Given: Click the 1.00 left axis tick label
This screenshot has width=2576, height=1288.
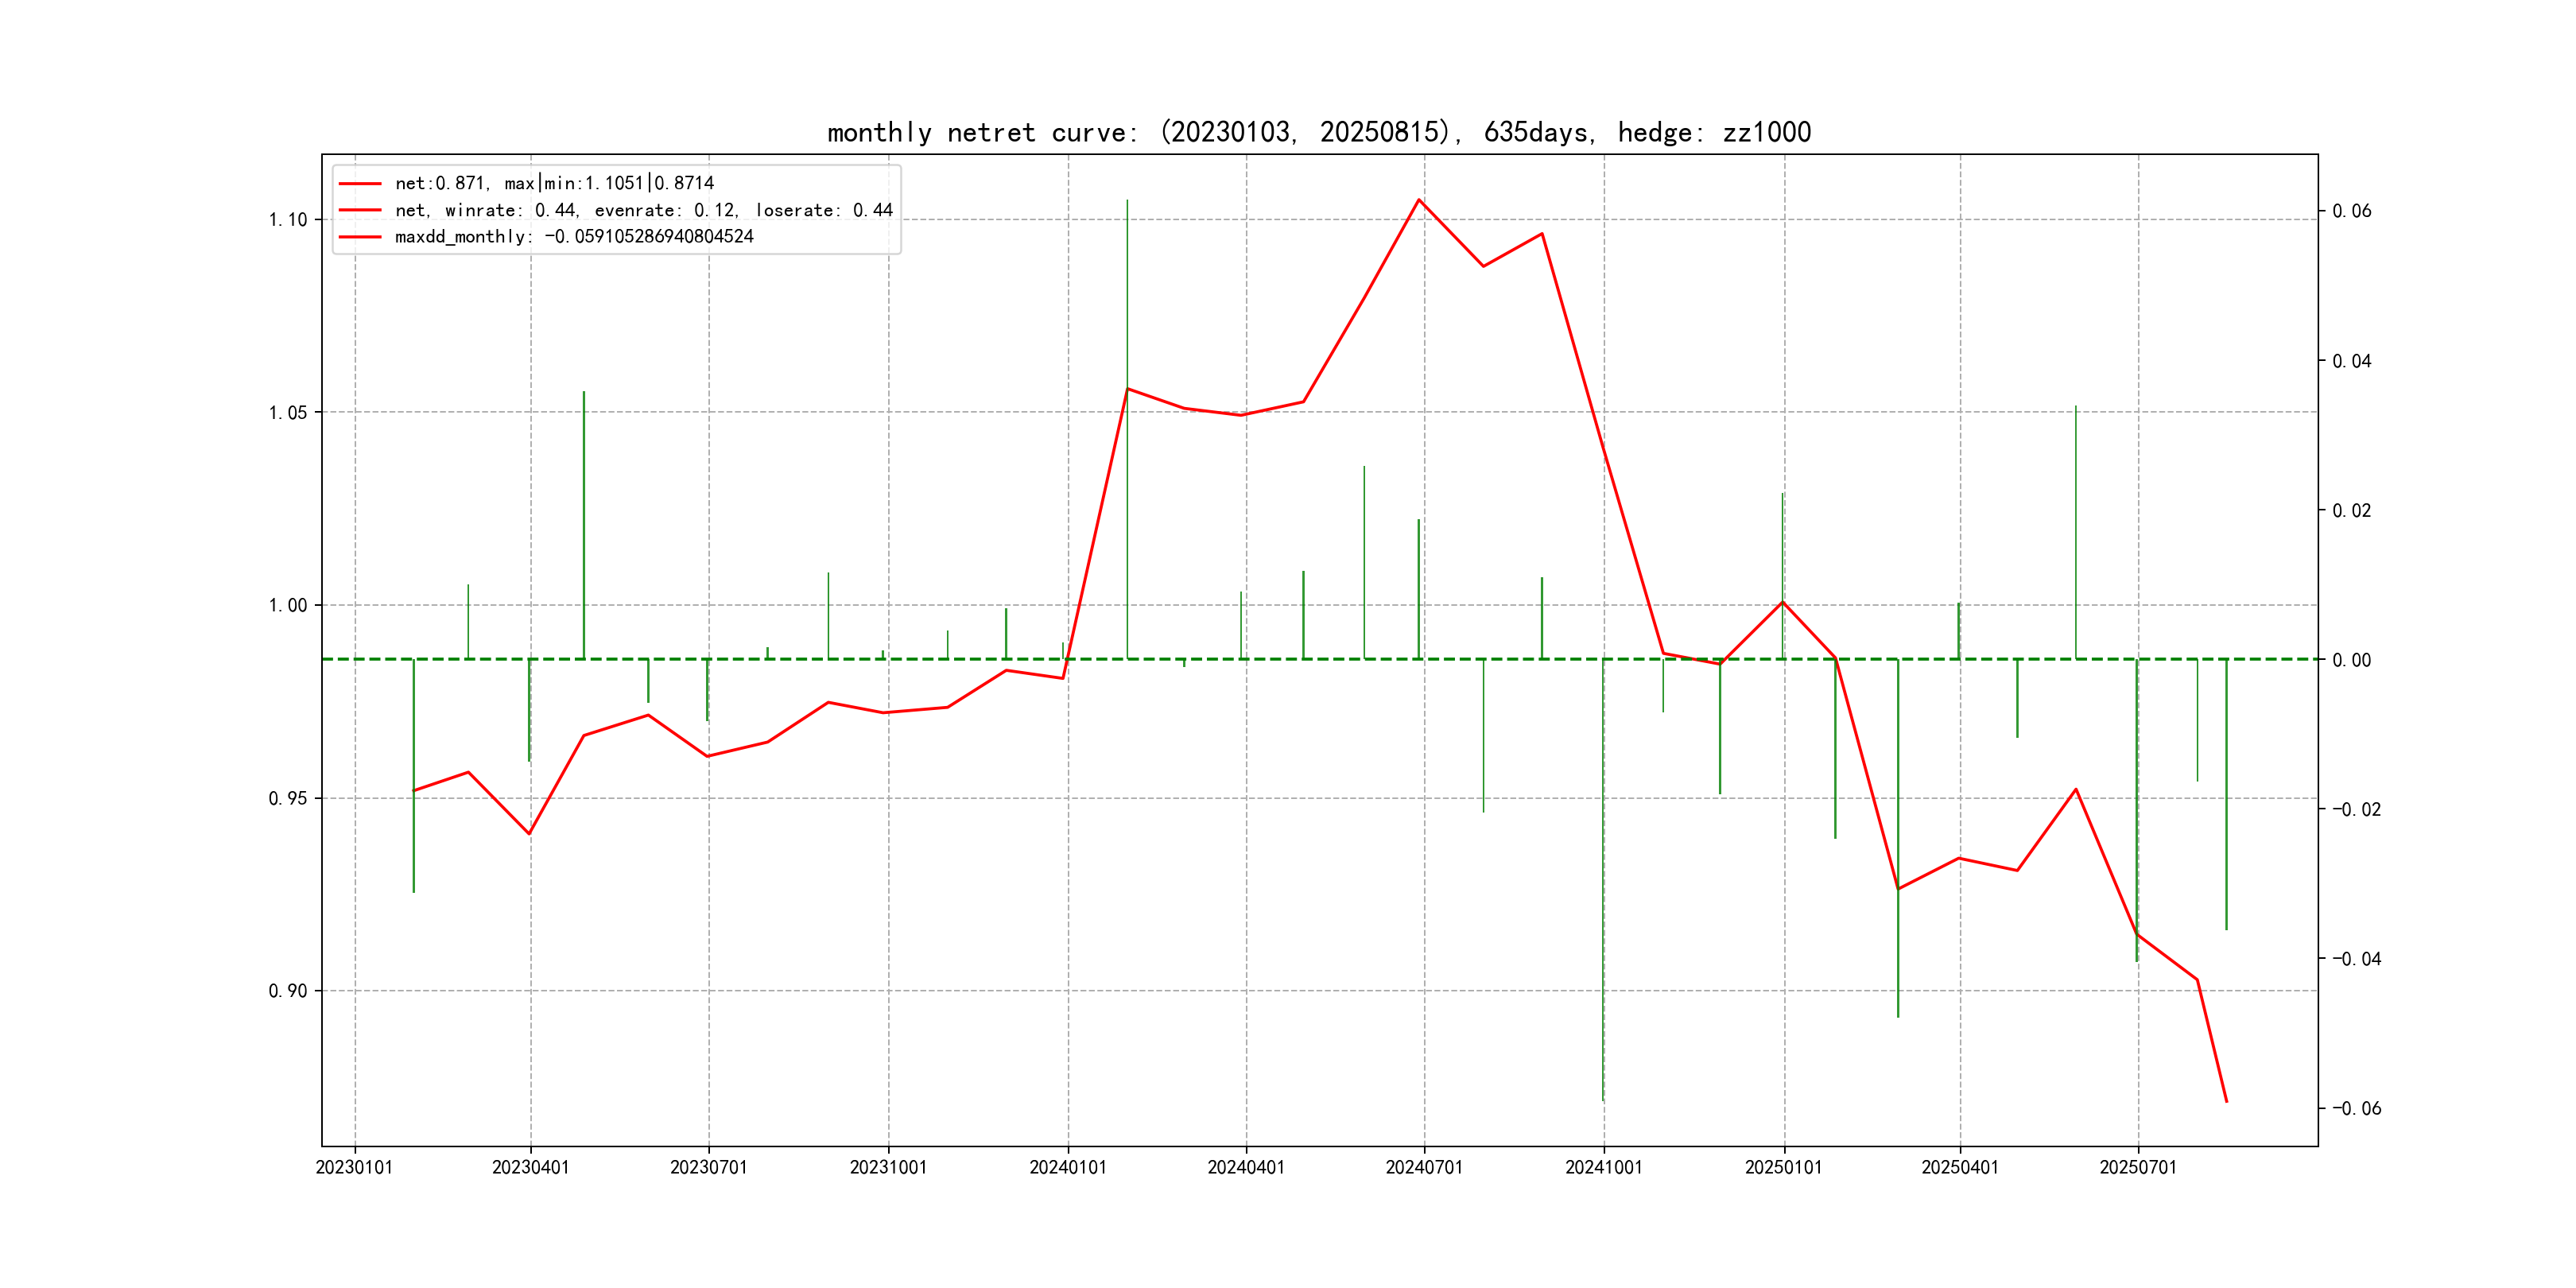Looking at the screenshot, I should [288, 605].
